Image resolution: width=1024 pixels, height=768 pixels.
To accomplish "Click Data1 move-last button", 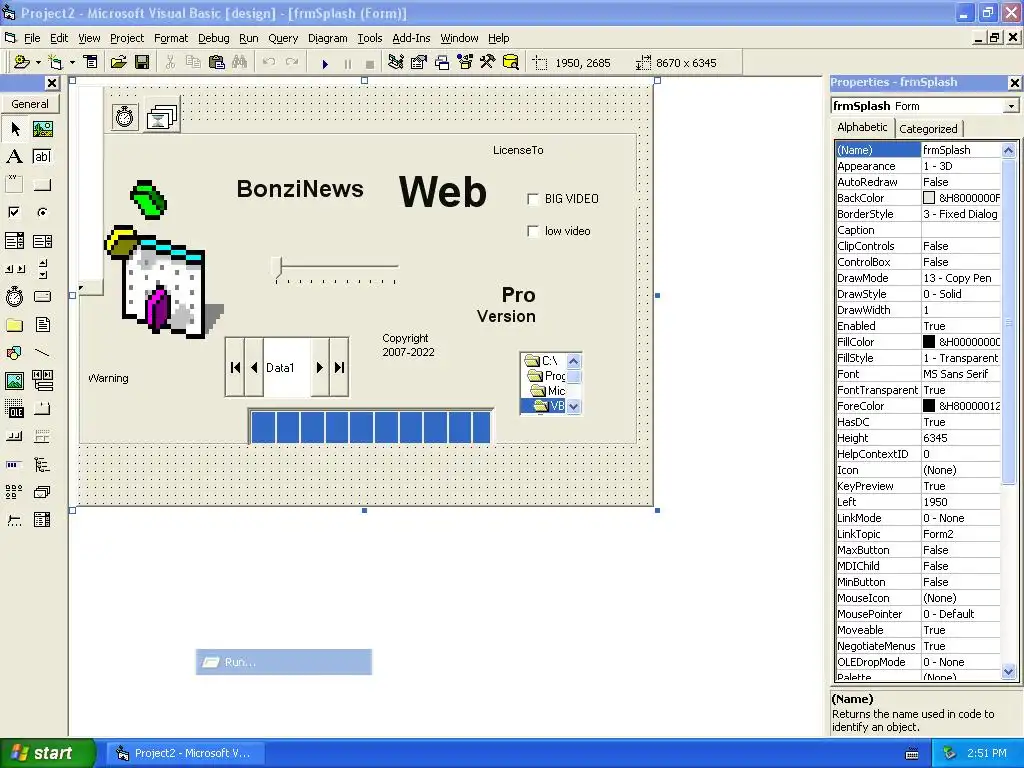I will (x=339, y=368).
